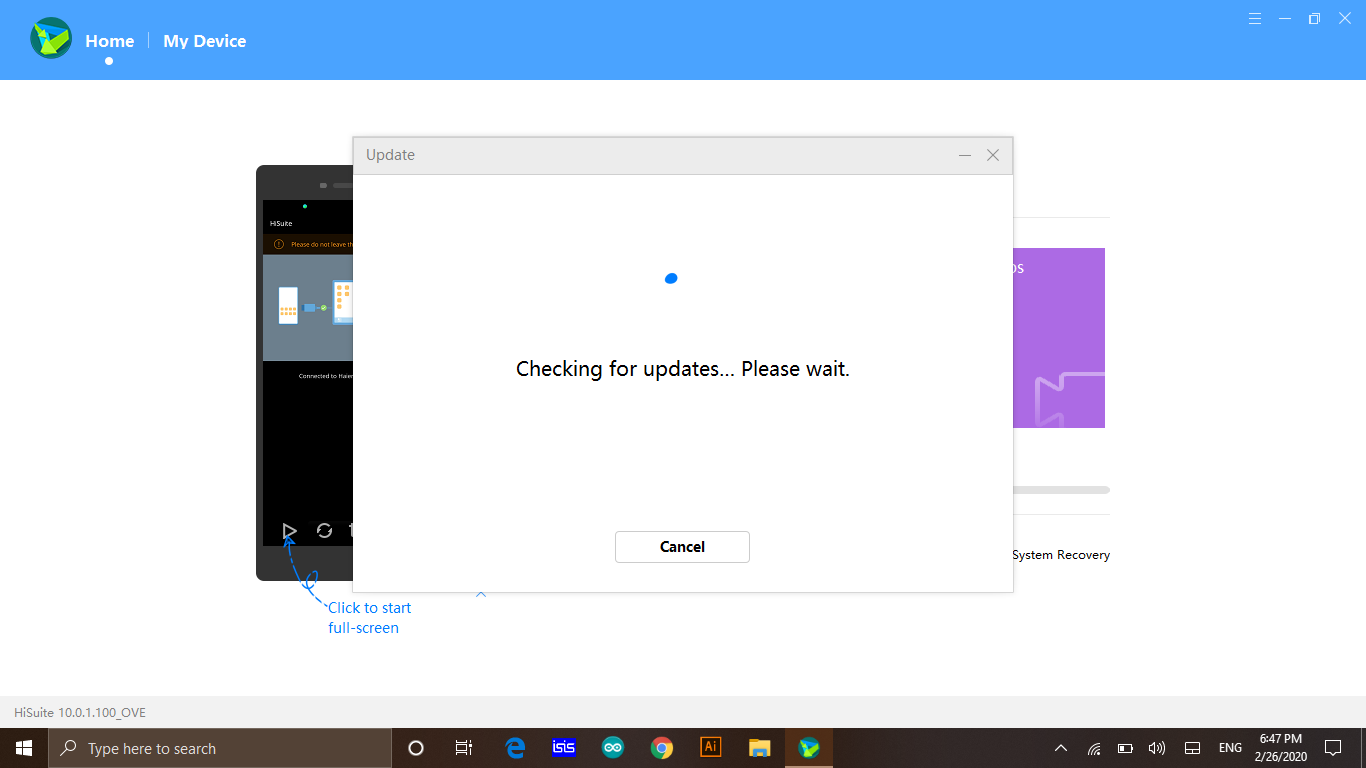The image size is (1366, 768).
Task: Click the purple Videos tile
Action: tap(1058, 338)
